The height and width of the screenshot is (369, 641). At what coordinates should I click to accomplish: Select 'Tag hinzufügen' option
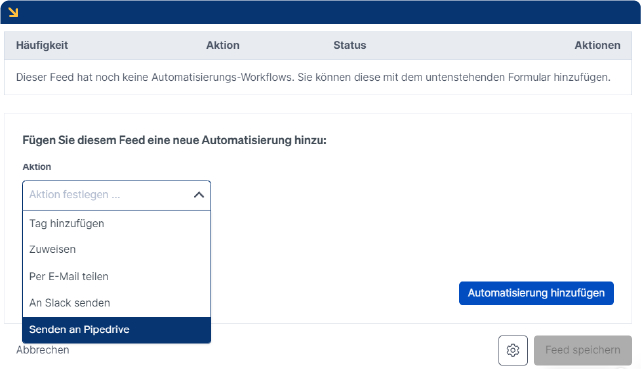117,224
